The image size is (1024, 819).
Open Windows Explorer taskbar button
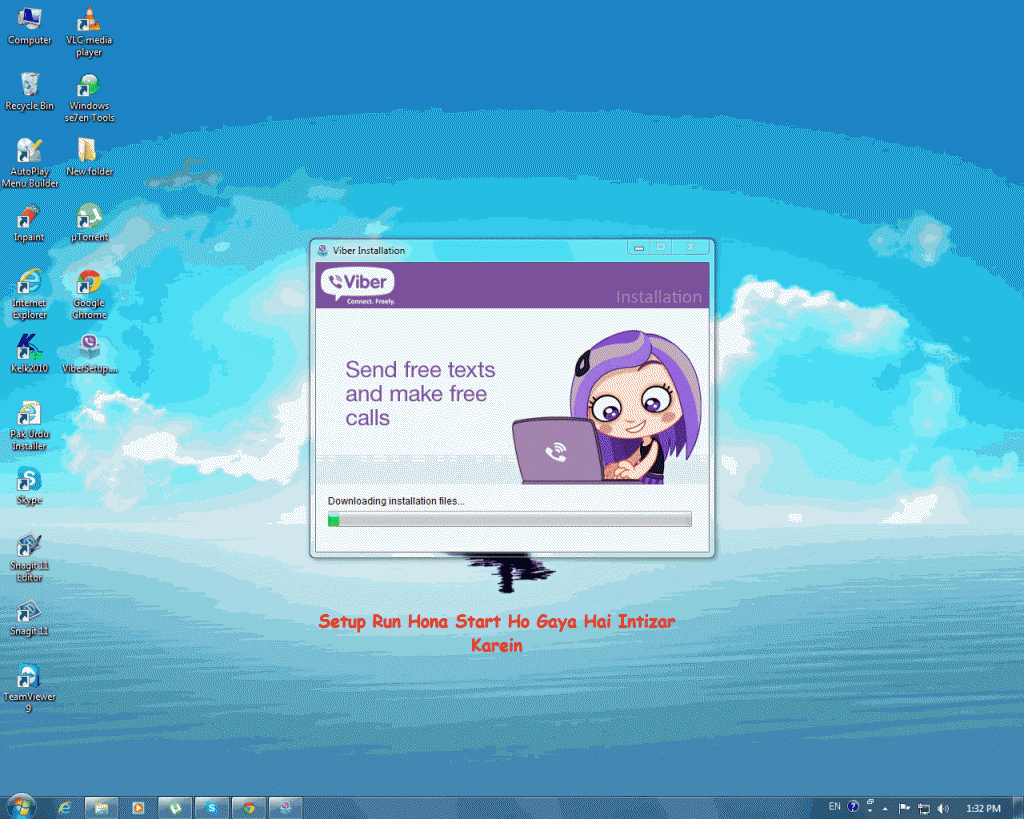pyautogui.click(x=101, y=808)
